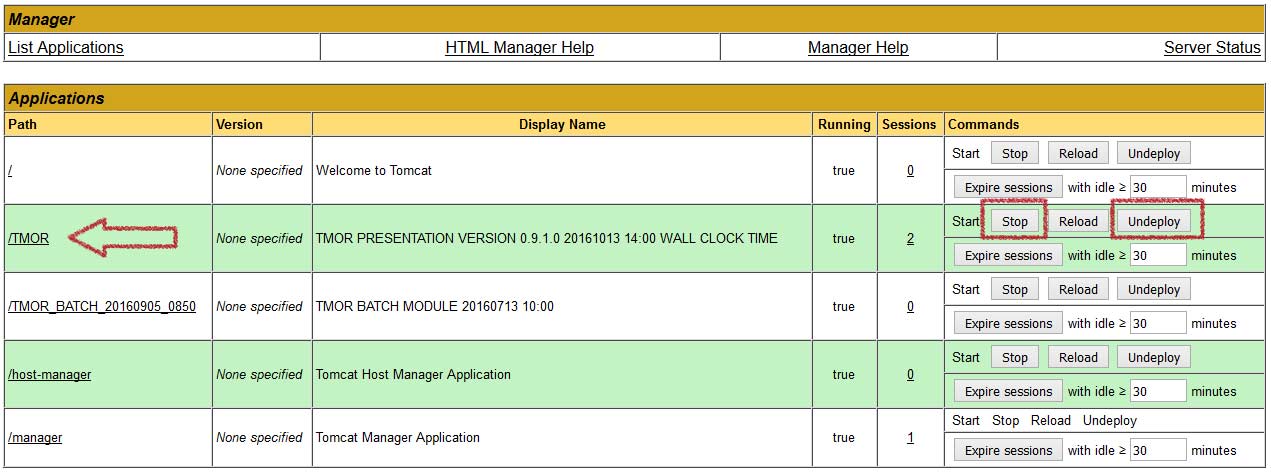Edit idle minutes field for /host-manager
Image resolution: width=1271 pixels, height=474 pixels.
1158,391
